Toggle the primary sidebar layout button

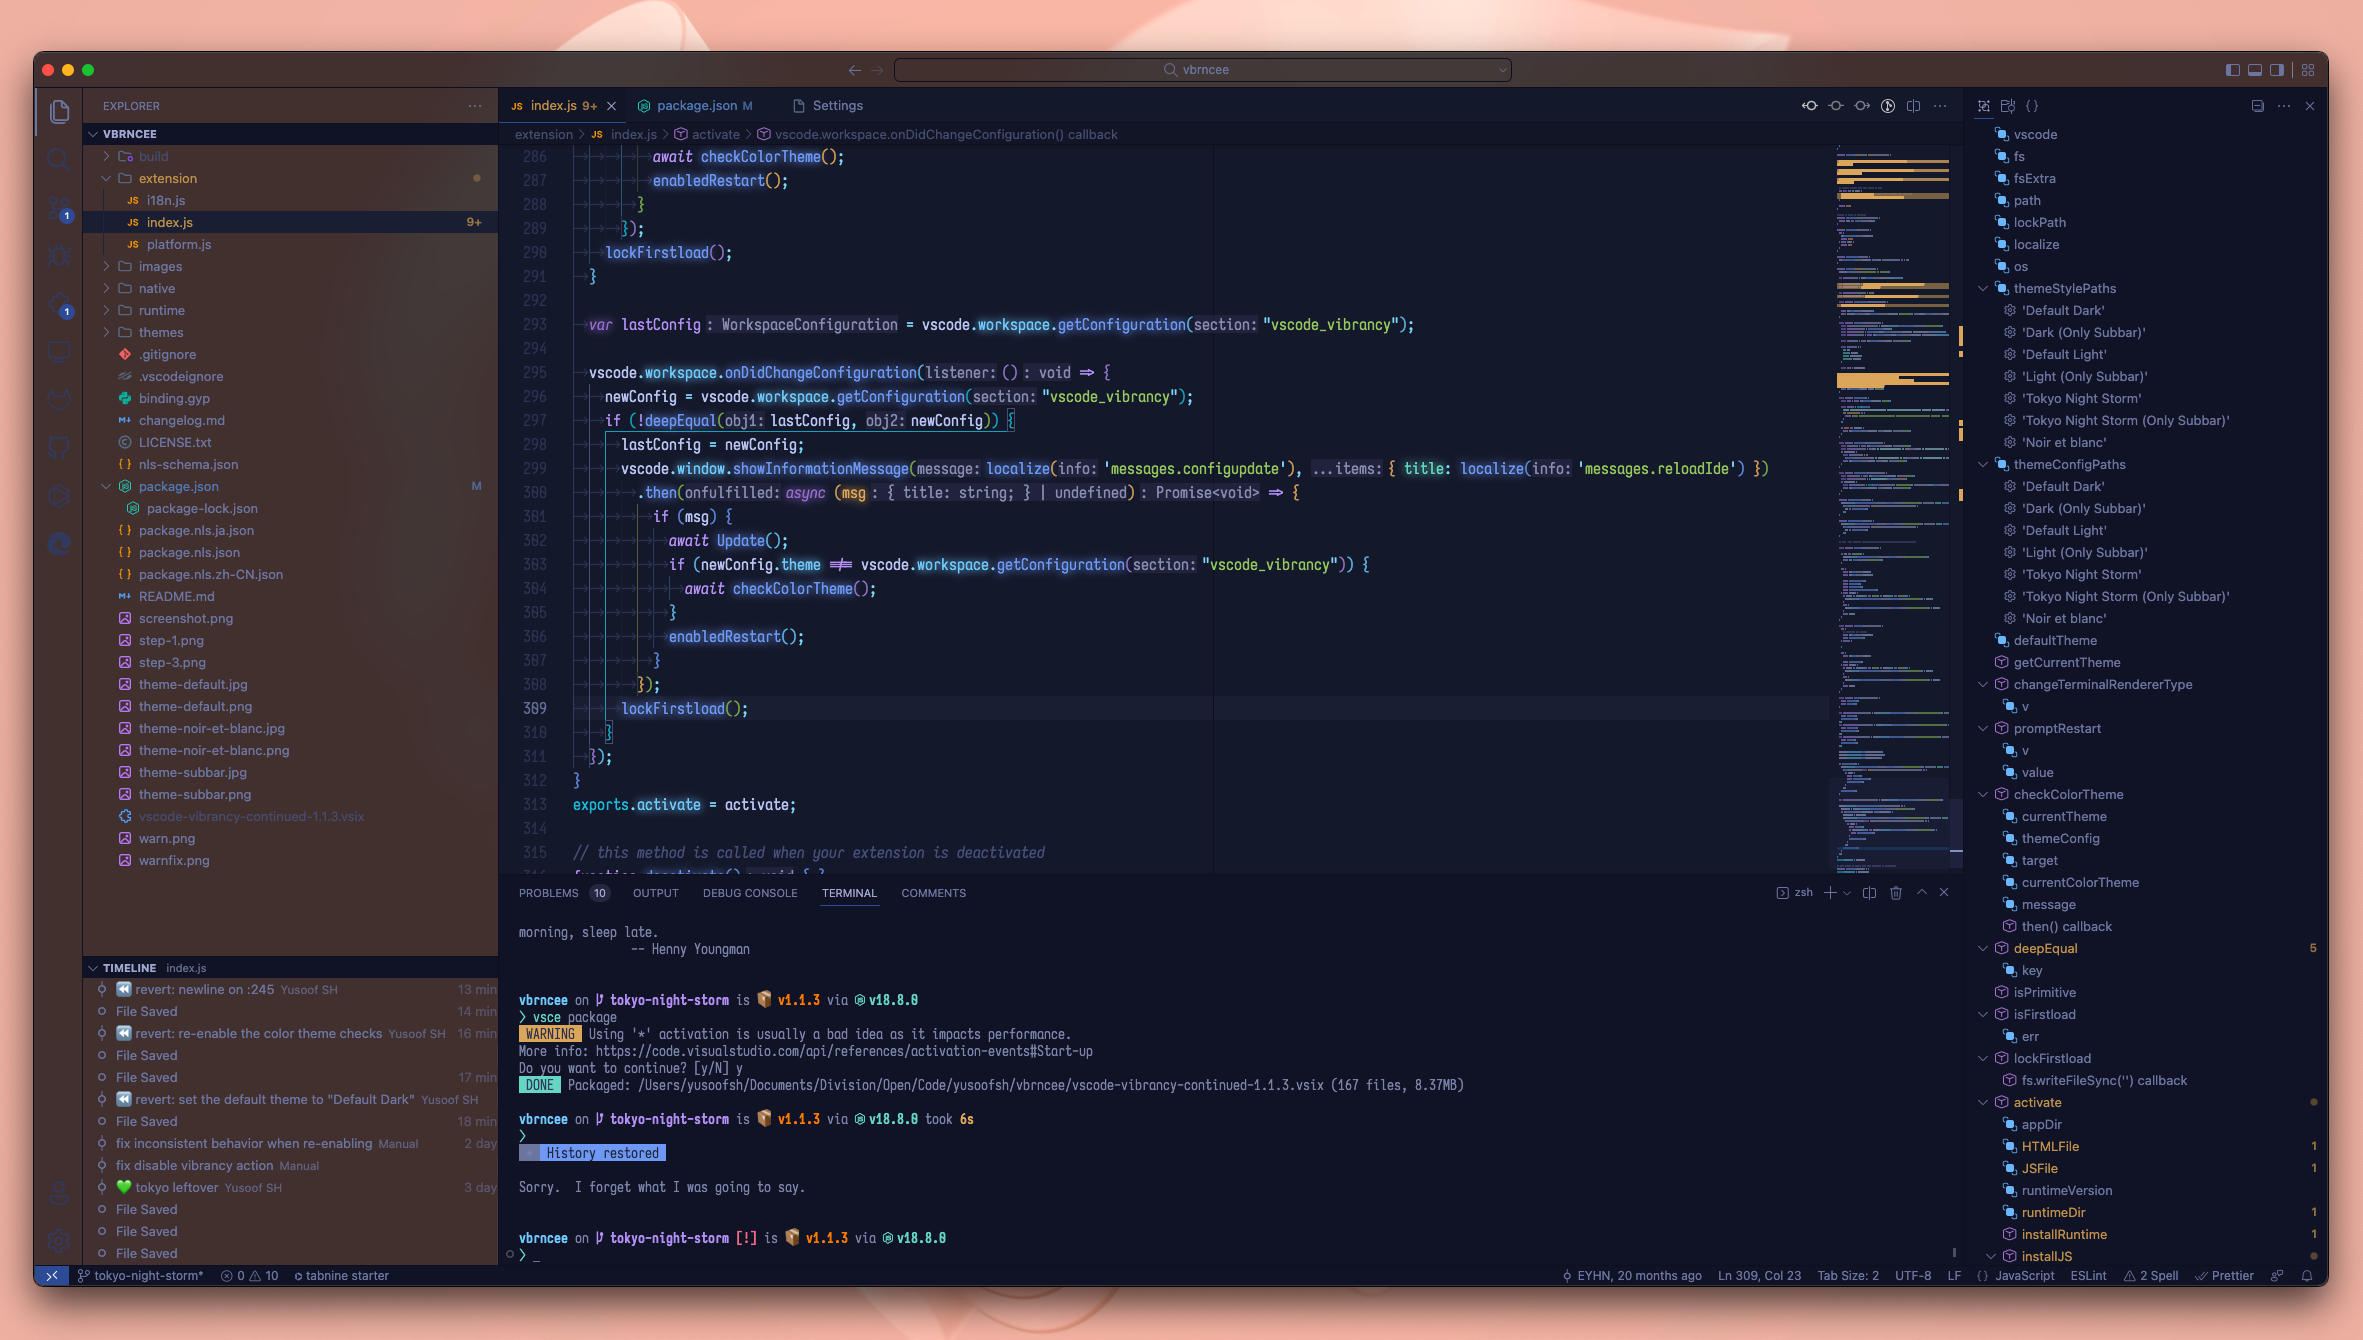coord(2232,70)
